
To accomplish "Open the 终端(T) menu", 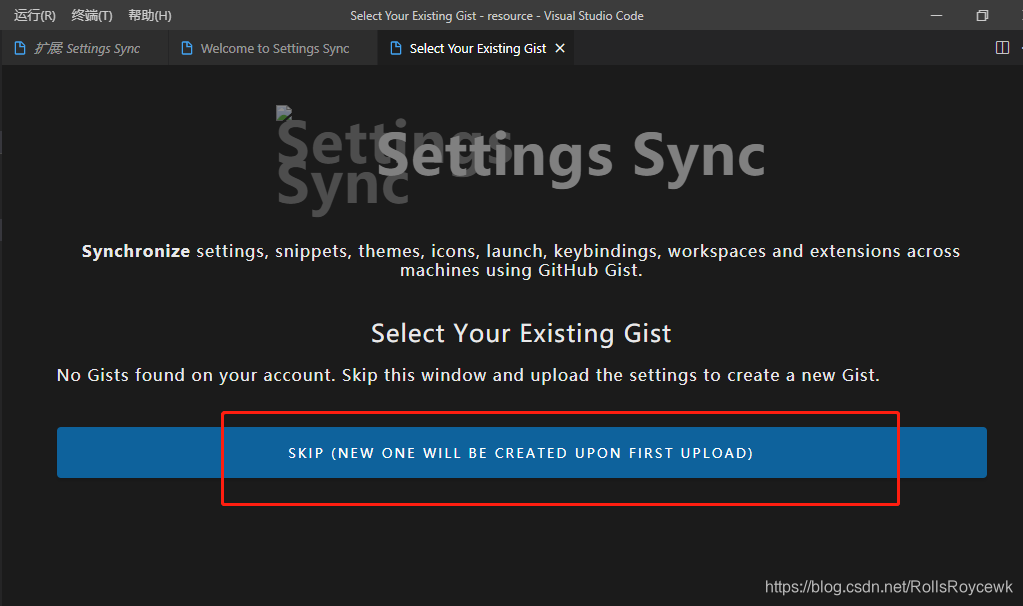I will point(92,16).
